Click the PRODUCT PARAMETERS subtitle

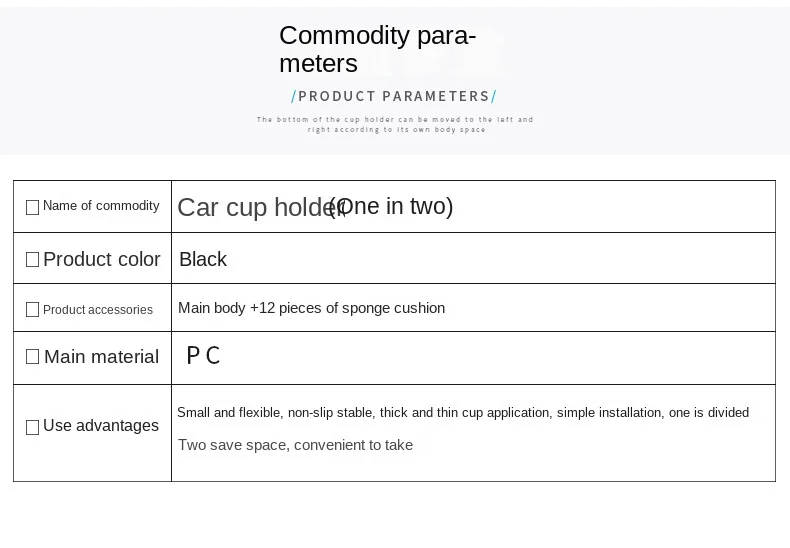[x=394, y=96]
